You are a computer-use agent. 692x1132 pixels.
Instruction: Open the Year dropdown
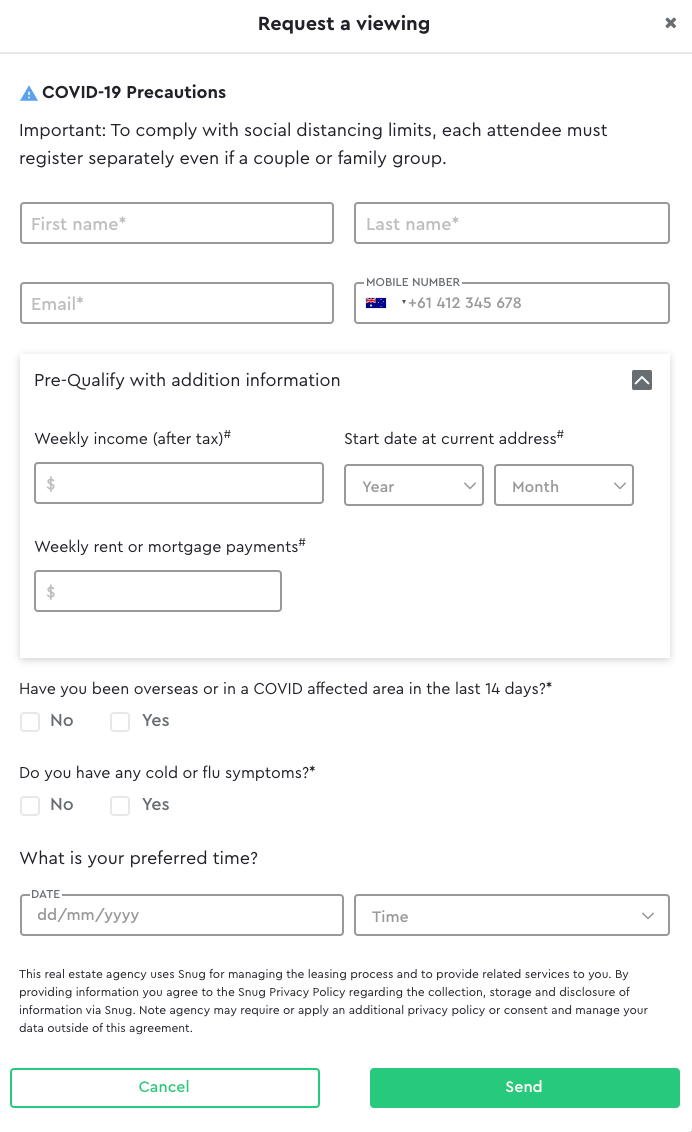tap(414, 485)
